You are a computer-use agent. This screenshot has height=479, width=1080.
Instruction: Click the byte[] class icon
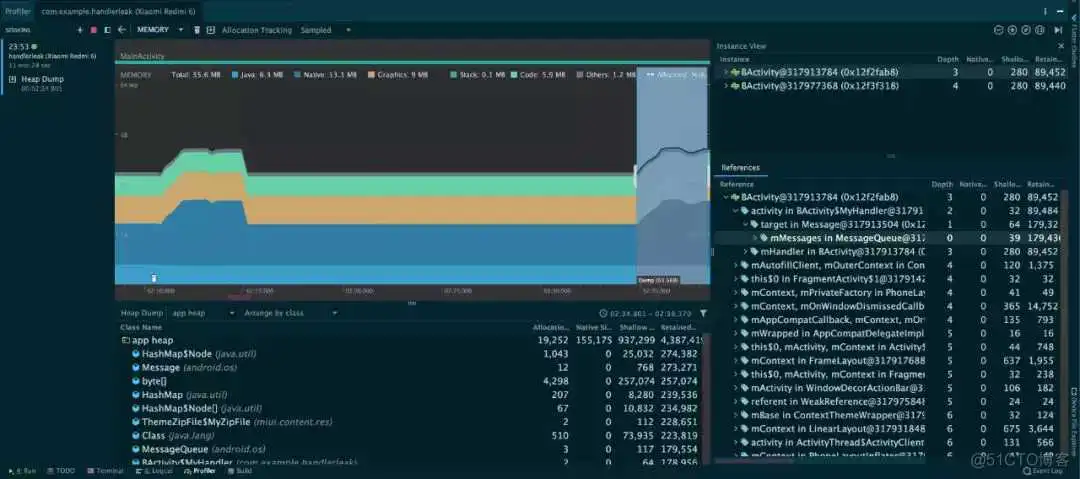pyautogui.click(x=136, y=381)
